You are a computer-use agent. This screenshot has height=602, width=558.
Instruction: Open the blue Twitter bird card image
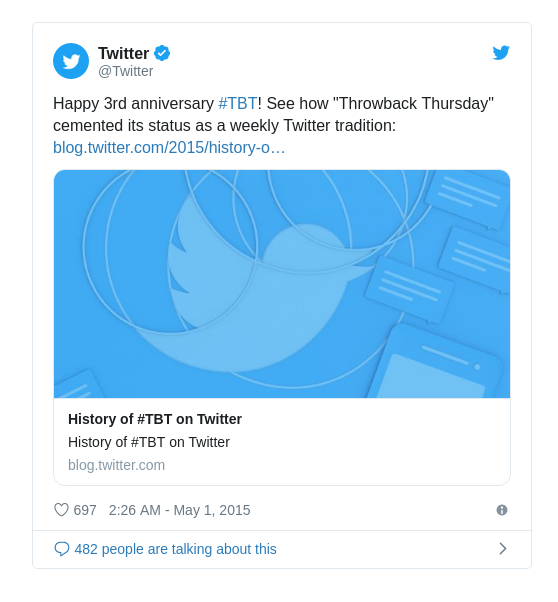point(282,284)
